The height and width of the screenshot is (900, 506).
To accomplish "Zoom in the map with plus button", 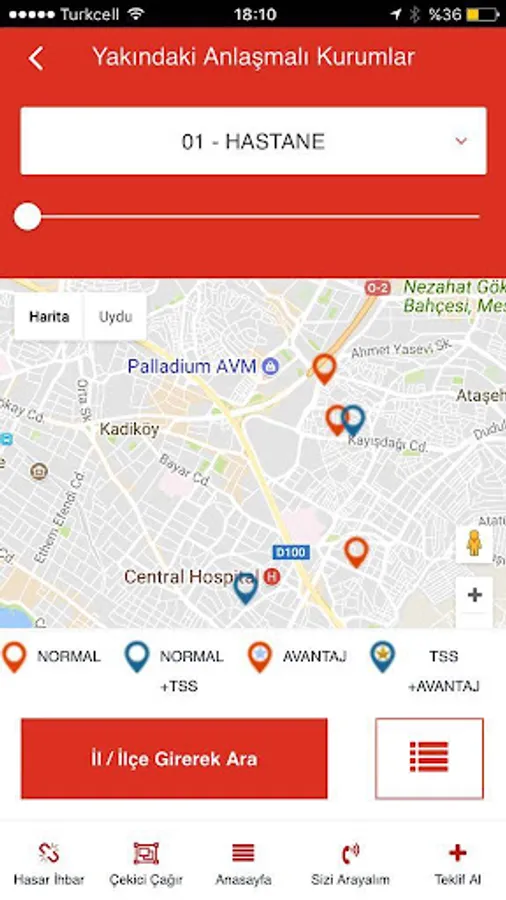I will click(x=474, y=595).
